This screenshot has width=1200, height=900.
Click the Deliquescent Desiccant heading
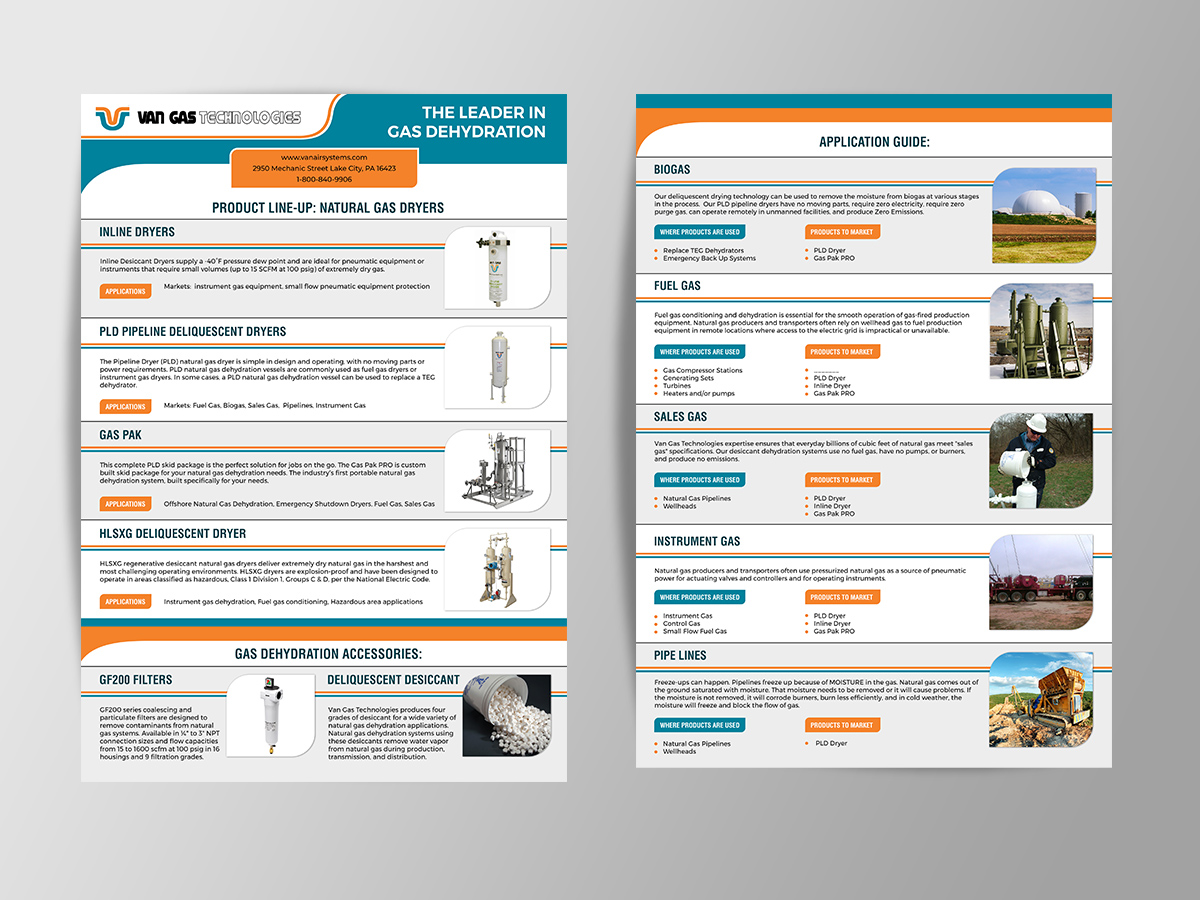click(x=394, y=680)
